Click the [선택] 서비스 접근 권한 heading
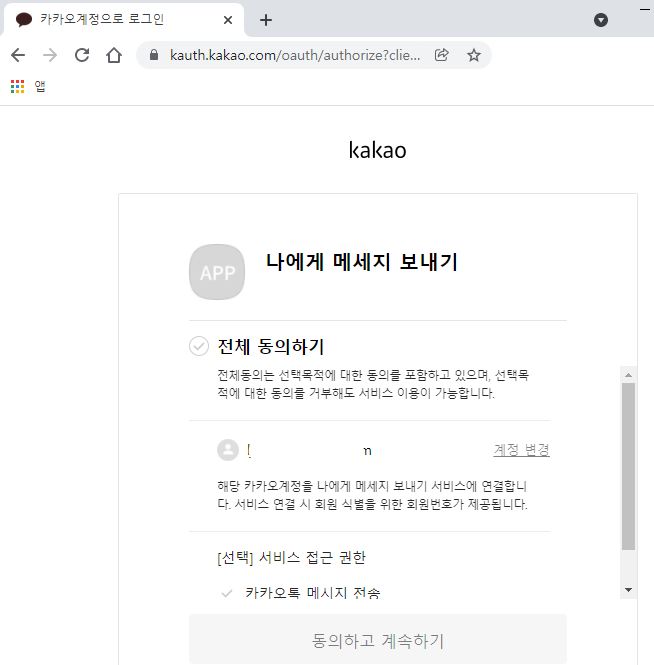Image resolution: width=654 pixels, height=665 pixels. [x=291, y=557]
